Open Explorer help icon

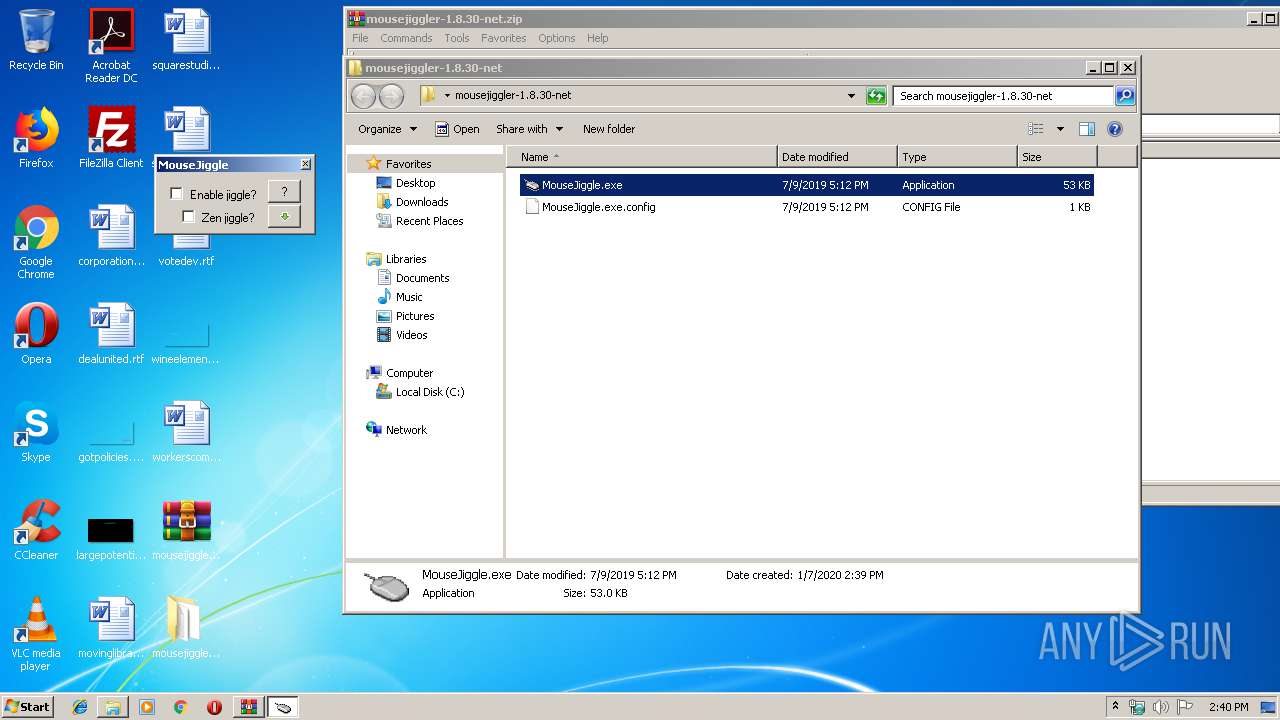[x=1115, y=129]
